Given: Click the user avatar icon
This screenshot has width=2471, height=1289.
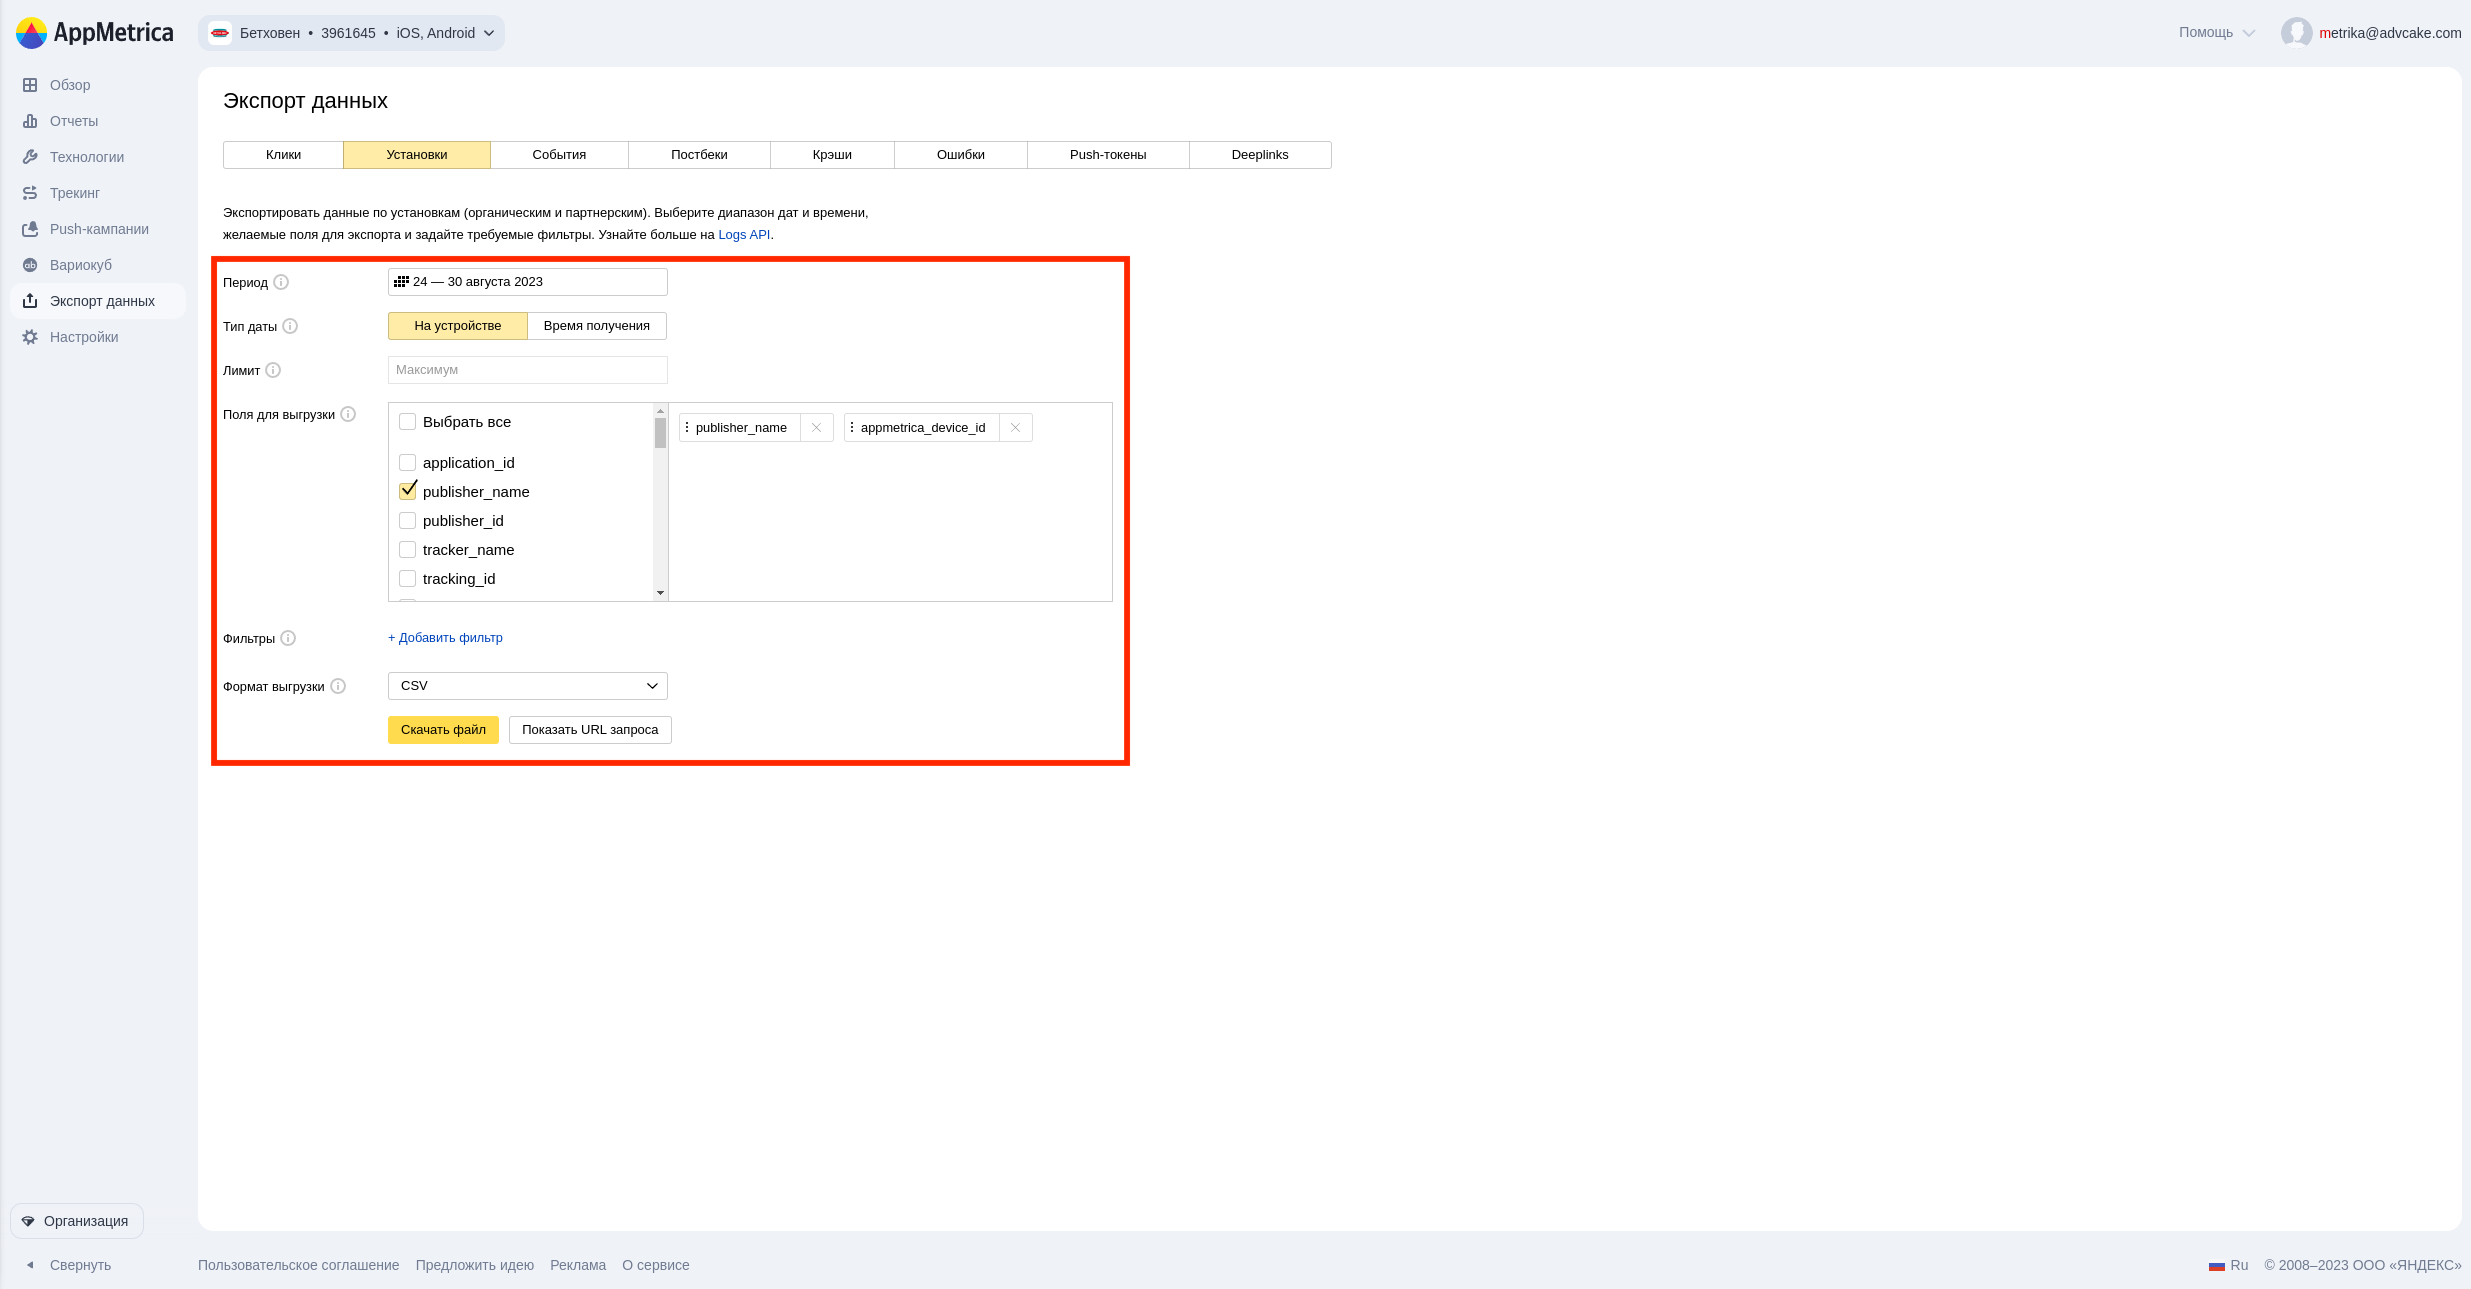Looking at the screenshot, I should [x=2296, y=33].
